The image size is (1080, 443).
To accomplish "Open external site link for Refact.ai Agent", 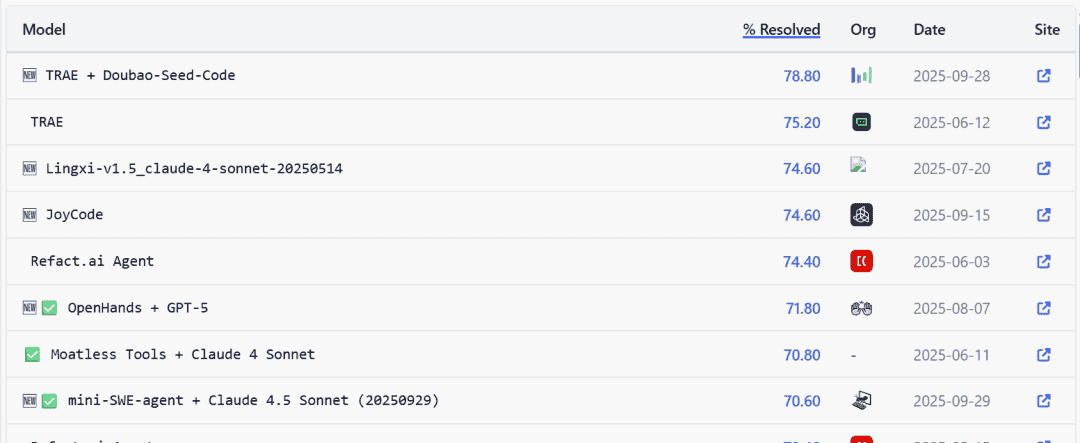I will (x=1043, y=261).
